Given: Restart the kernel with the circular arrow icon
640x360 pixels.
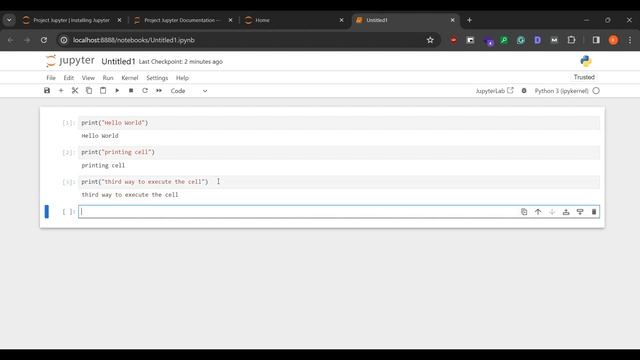Looking at the screenshot, I should 145,91.
